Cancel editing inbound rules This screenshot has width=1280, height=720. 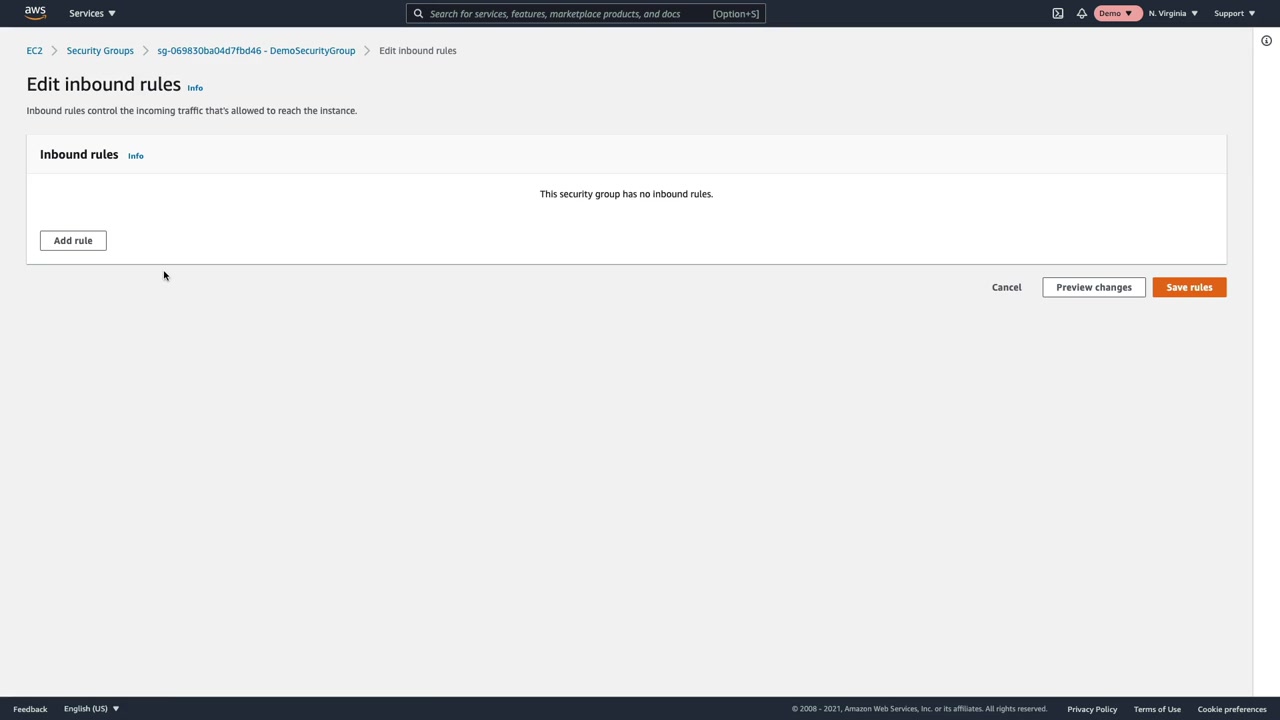[x=1007, y=288]
